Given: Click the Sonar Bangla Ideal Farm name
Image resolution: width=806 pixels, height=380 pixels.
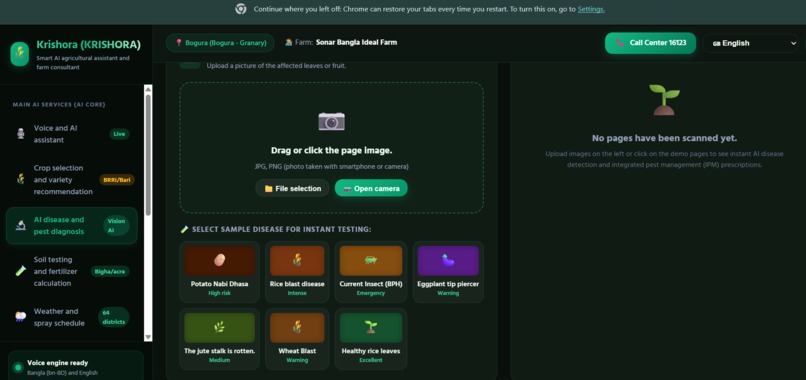Looking at the screenshot, I should (356, 42).
